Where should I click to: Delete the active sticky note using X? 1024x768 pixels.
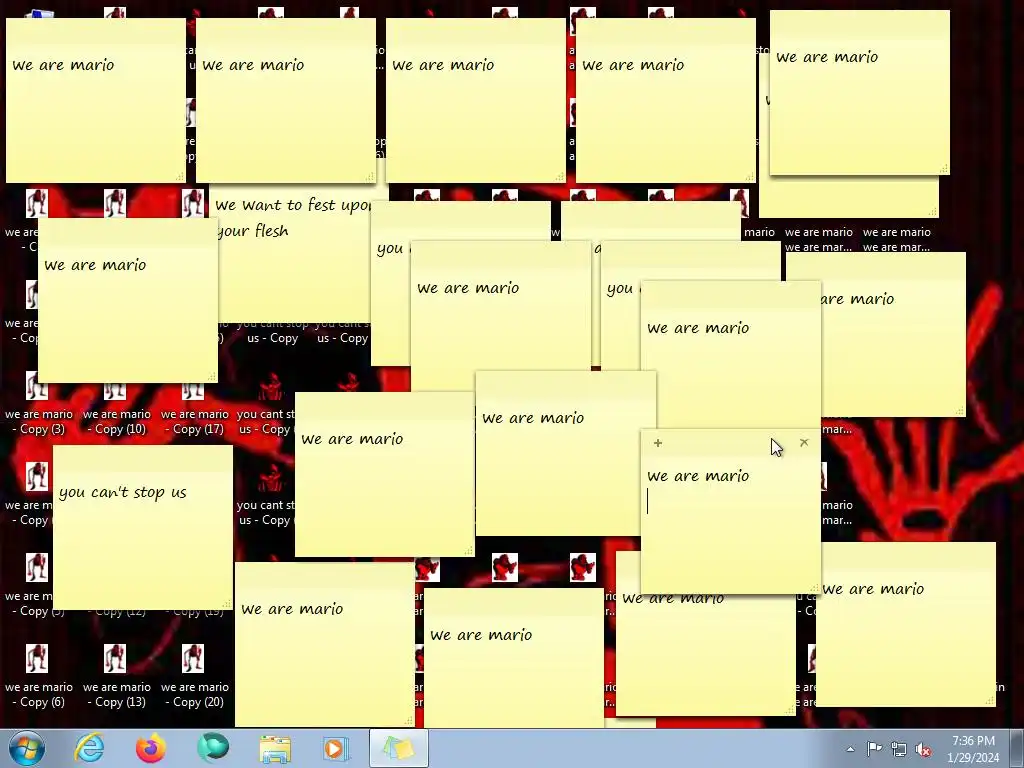pyautogui.click(x=804, y=442)
